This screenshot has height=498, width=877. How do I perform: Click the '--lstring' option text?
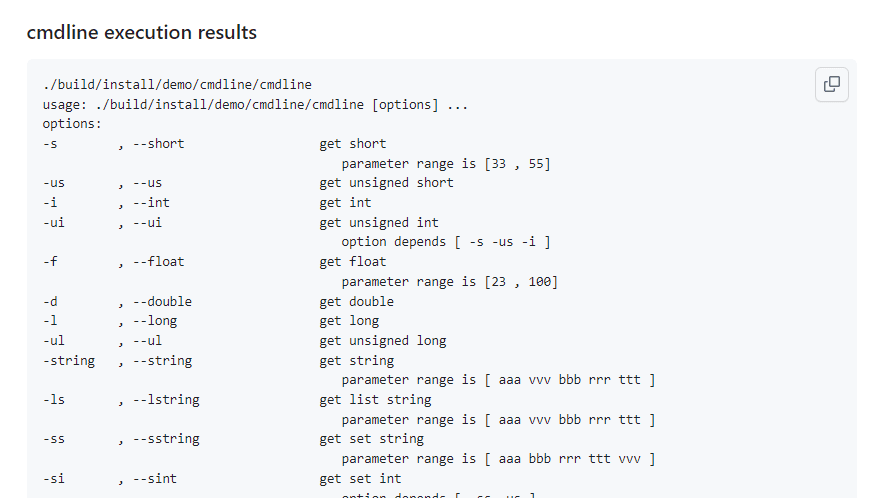coord(166,400)
